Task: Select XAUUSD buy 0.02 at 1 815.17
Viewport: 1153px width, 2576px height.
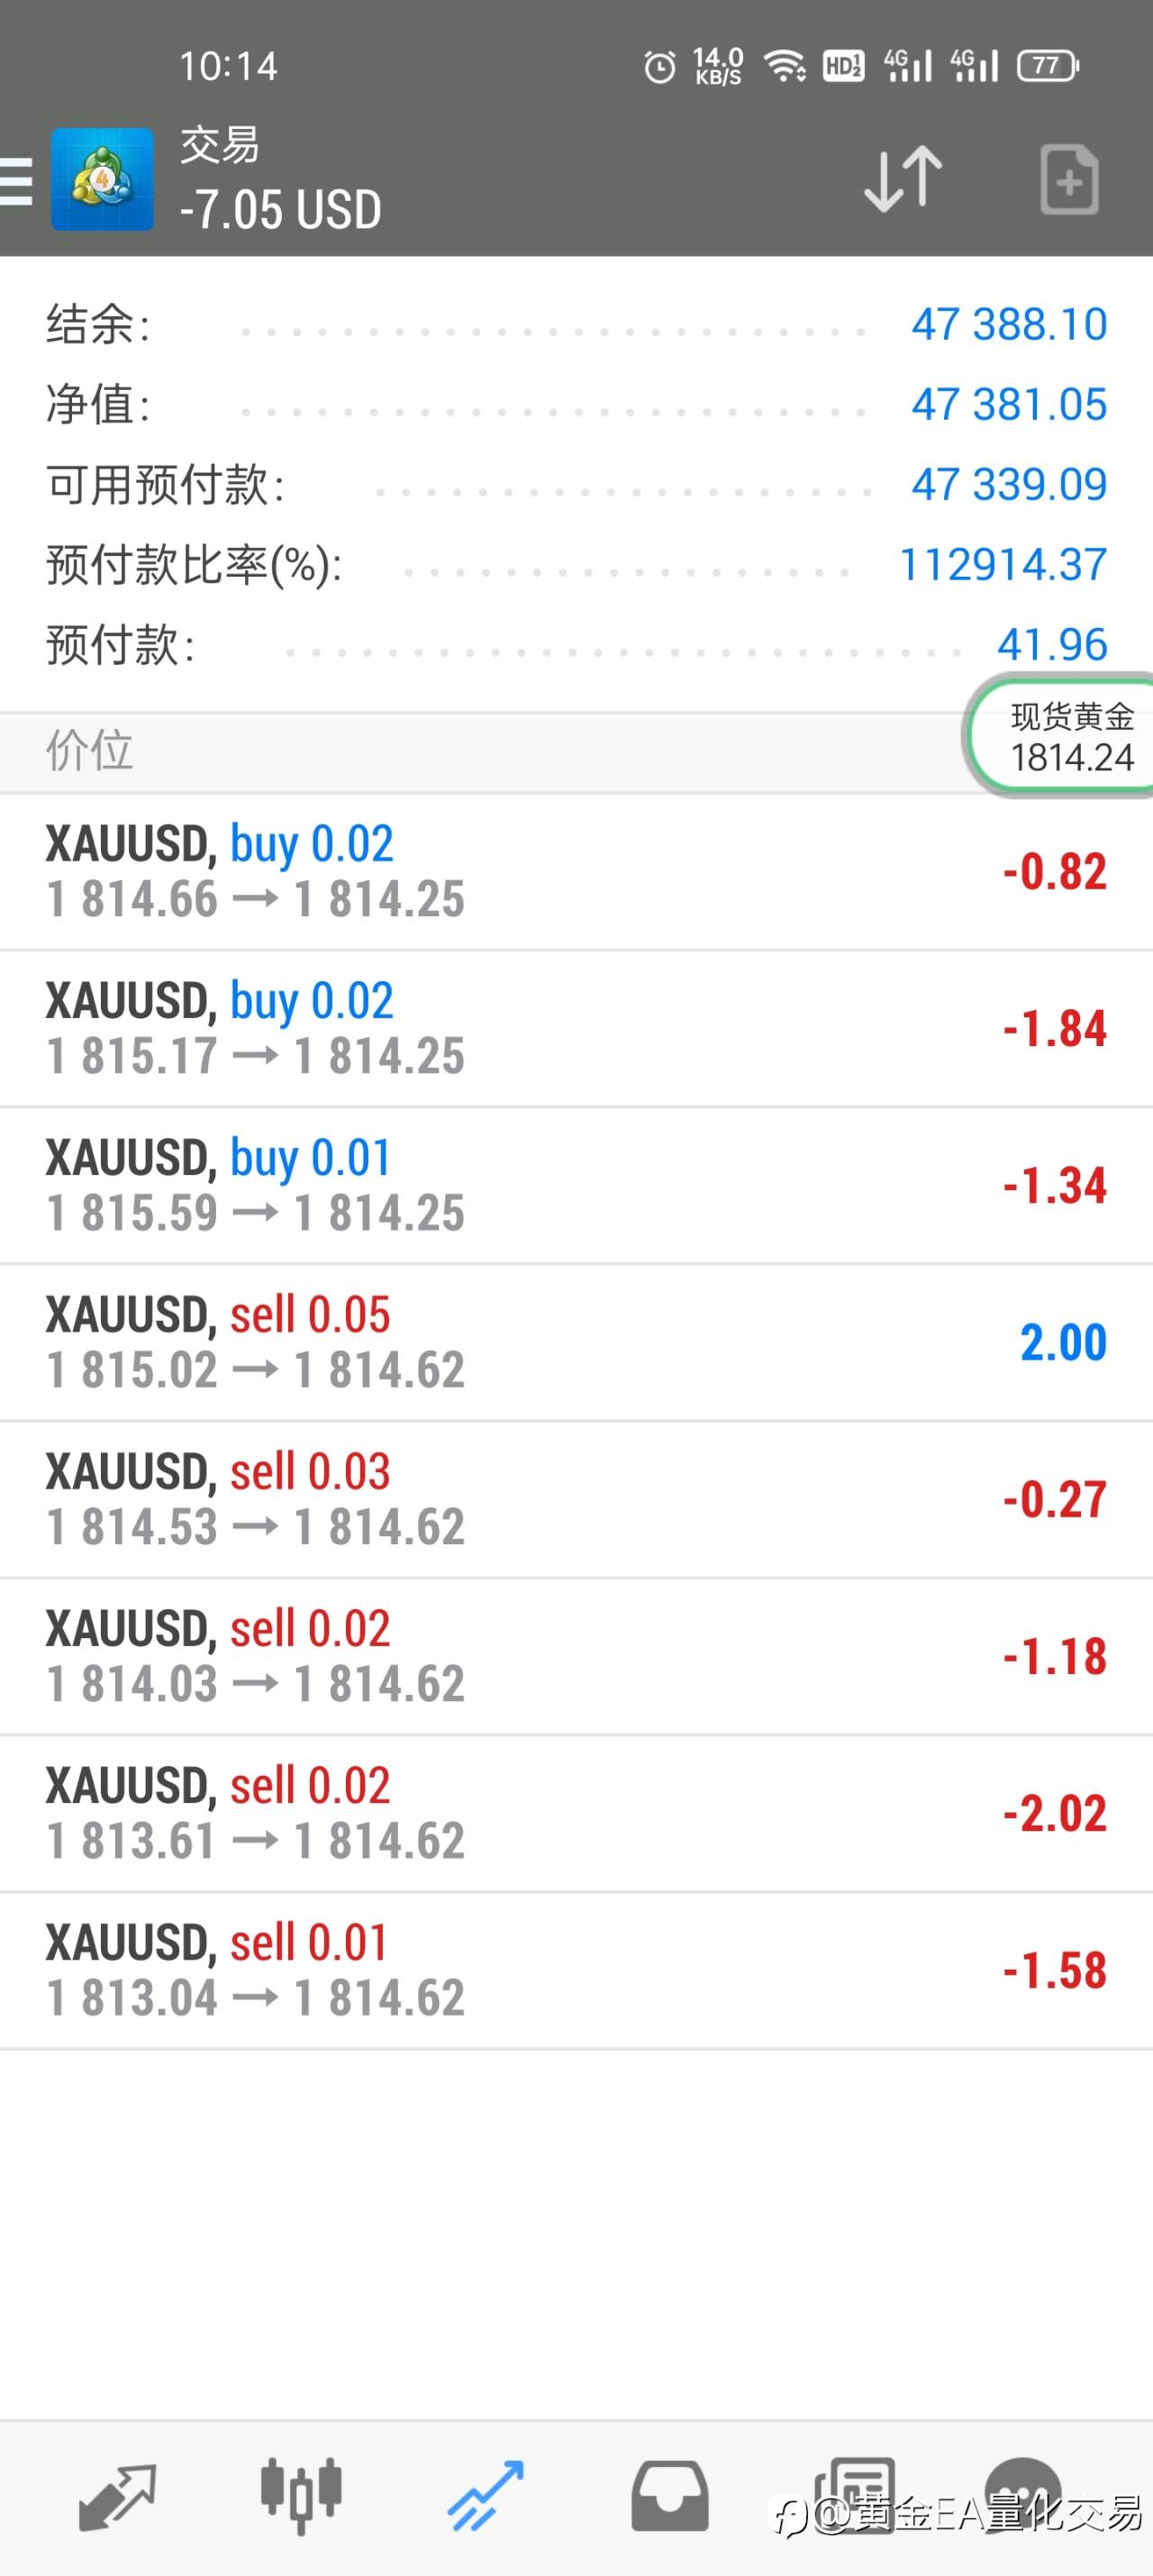Action: coord(576,1029)
